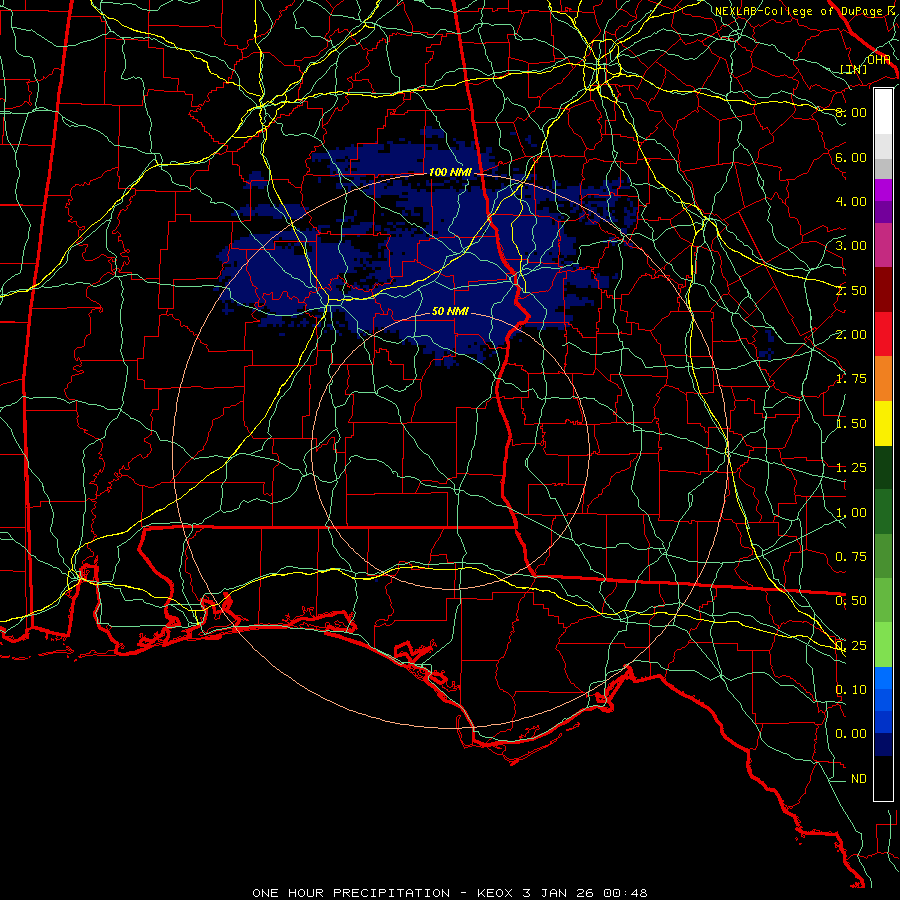Click the 0.75 legend value
The image size is (900, 900).
851,557
